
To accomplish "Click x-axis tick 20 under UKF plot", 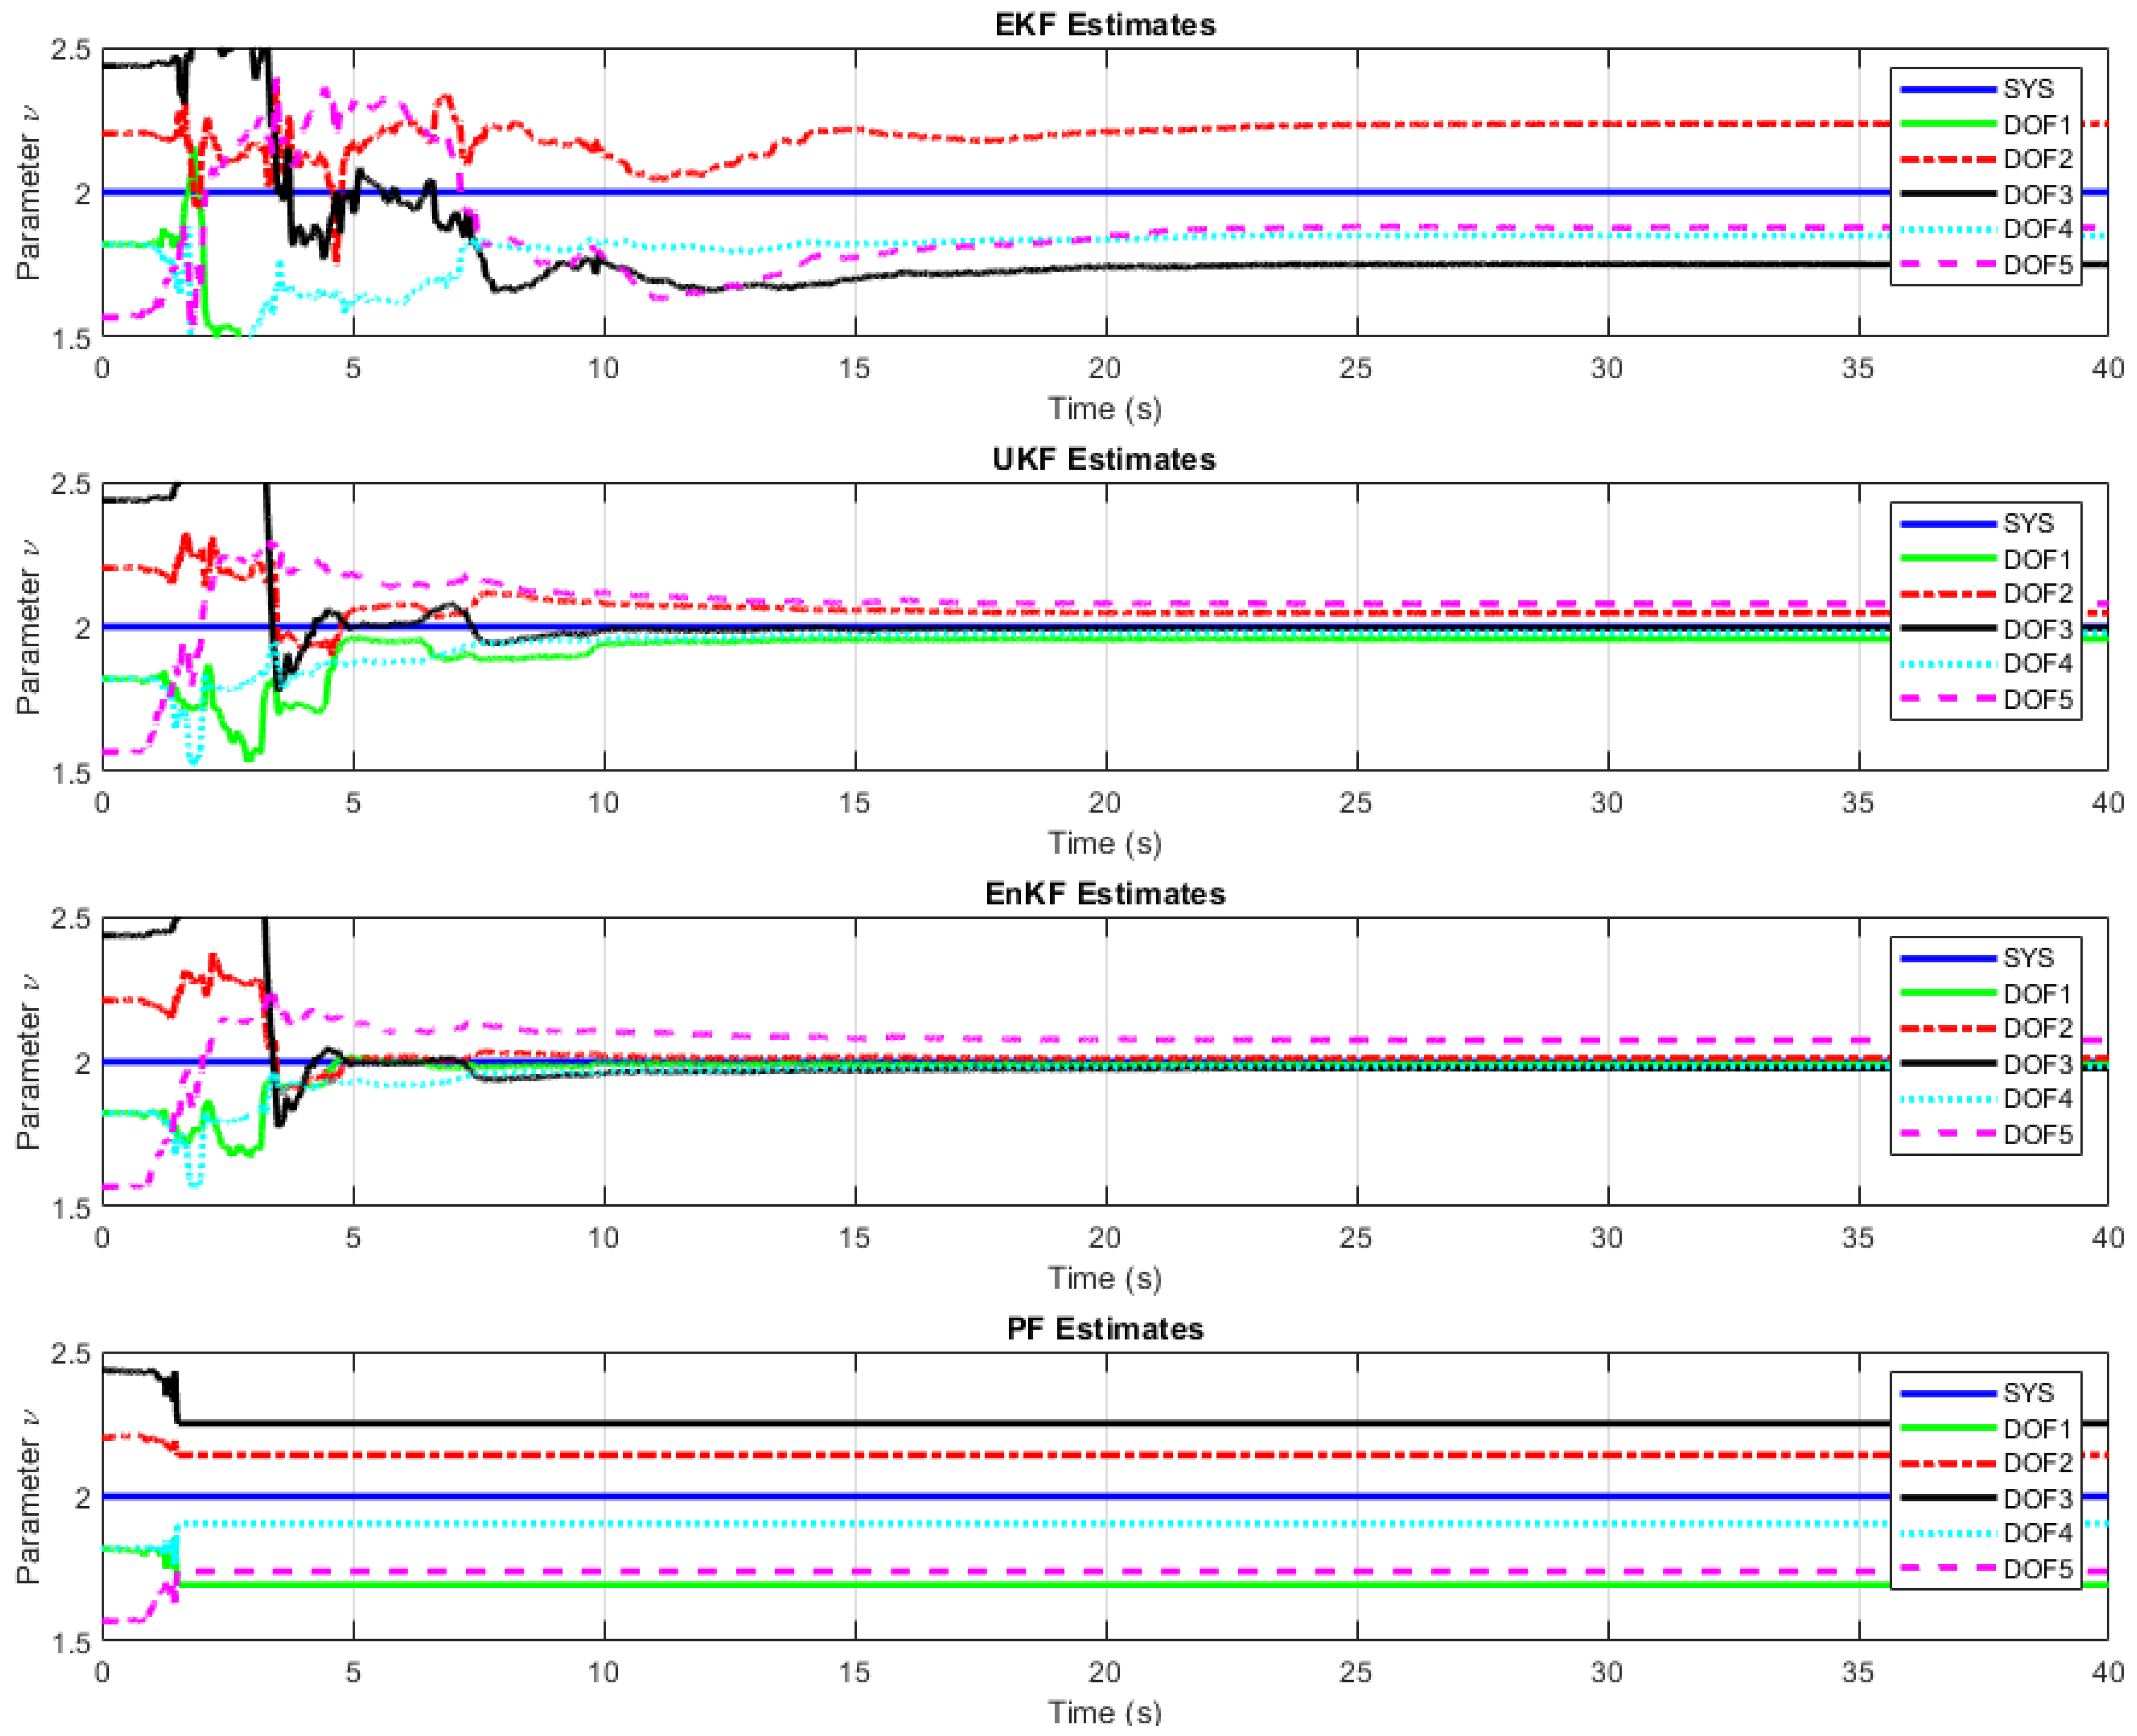I will click(x=1104, y=803).
